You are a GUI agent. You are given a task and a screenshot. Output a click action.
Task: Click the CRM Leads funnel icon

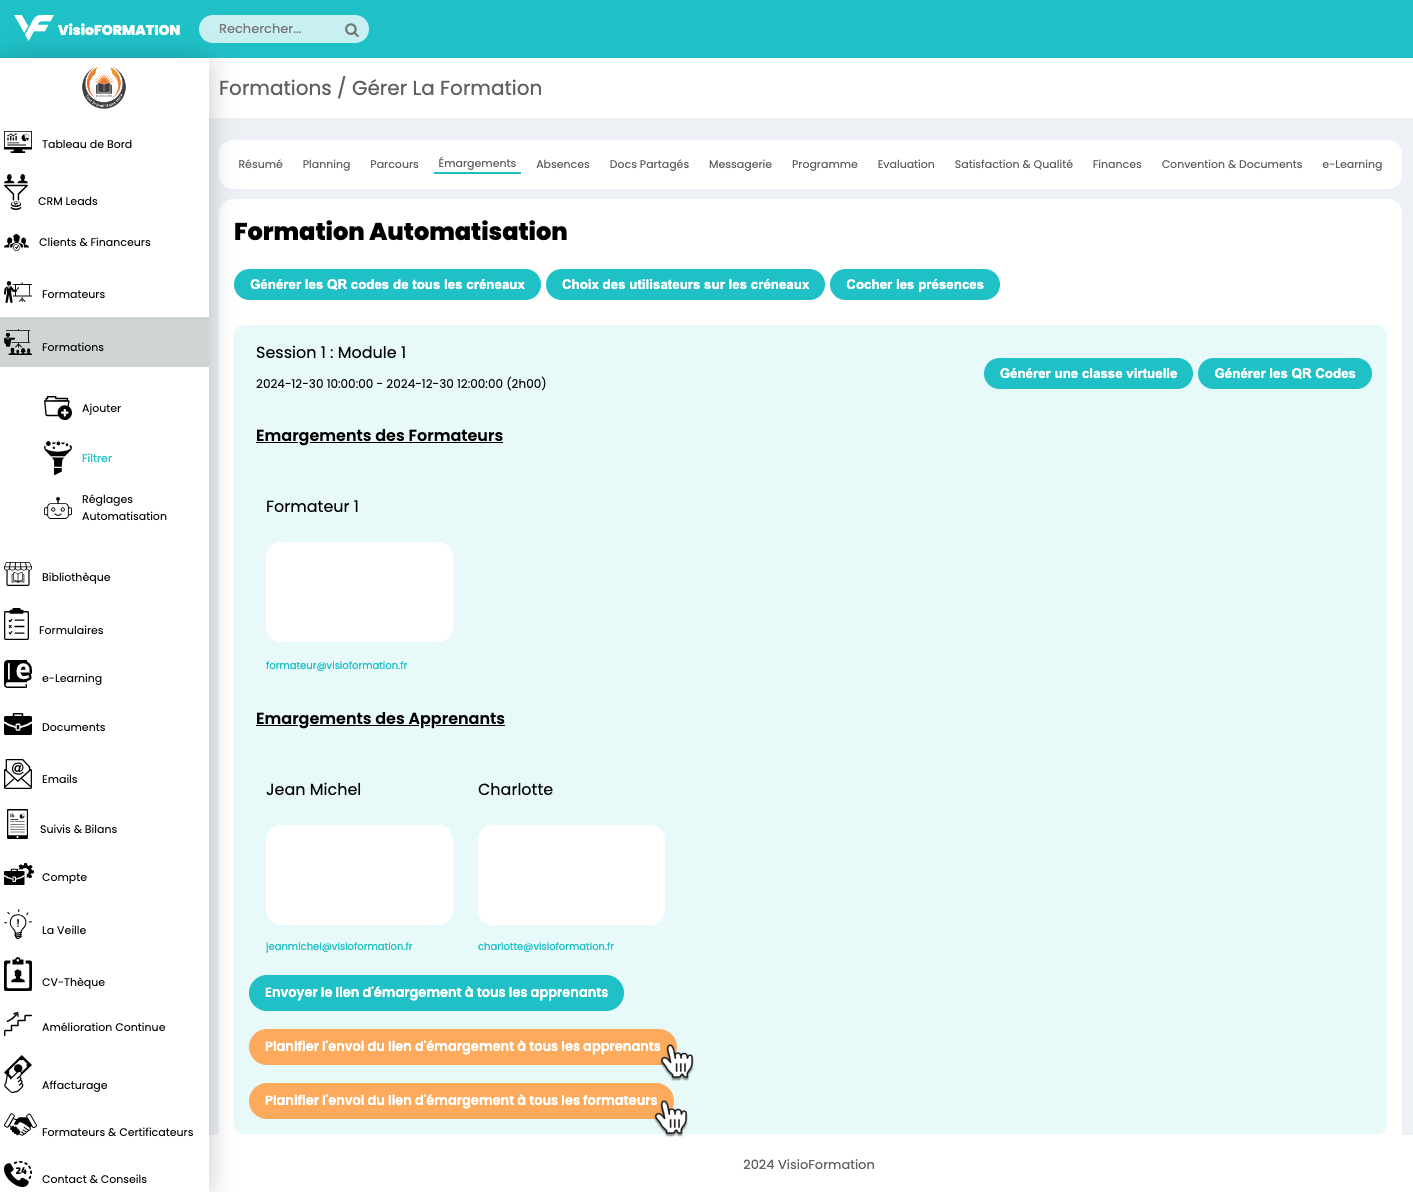pos(16,192)
